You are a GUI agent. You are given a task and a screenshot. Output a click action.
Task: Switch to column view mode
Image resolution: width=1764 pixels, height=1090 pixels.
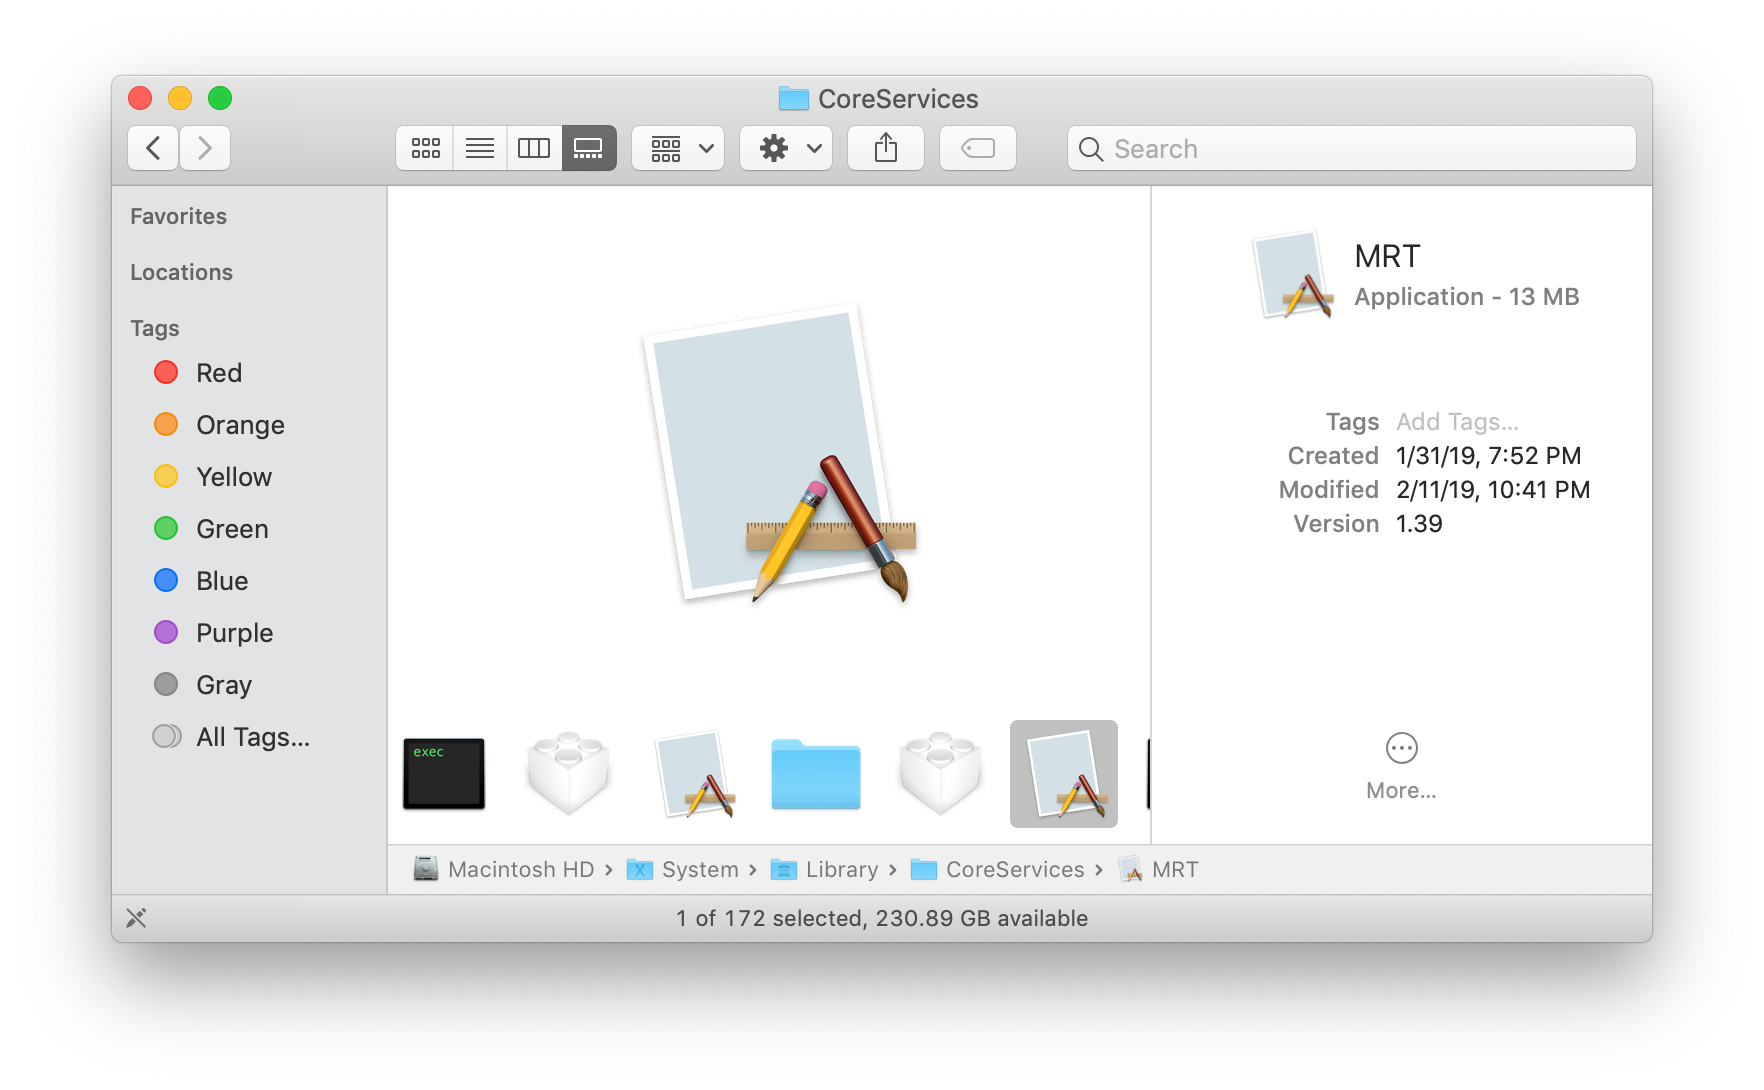pyautogui.click(x=534, y=149)
